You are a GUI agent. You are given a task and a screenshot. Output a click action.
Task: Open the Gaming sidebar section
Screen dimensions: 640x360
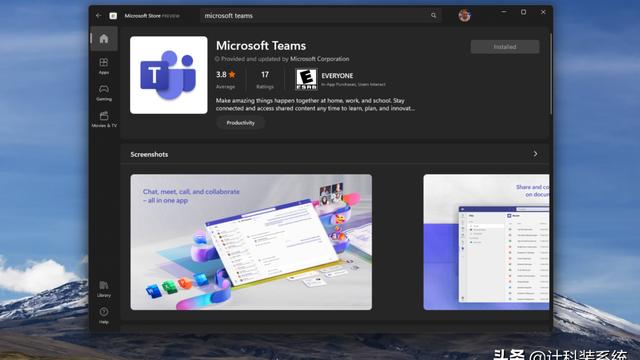tap(104, 93)
